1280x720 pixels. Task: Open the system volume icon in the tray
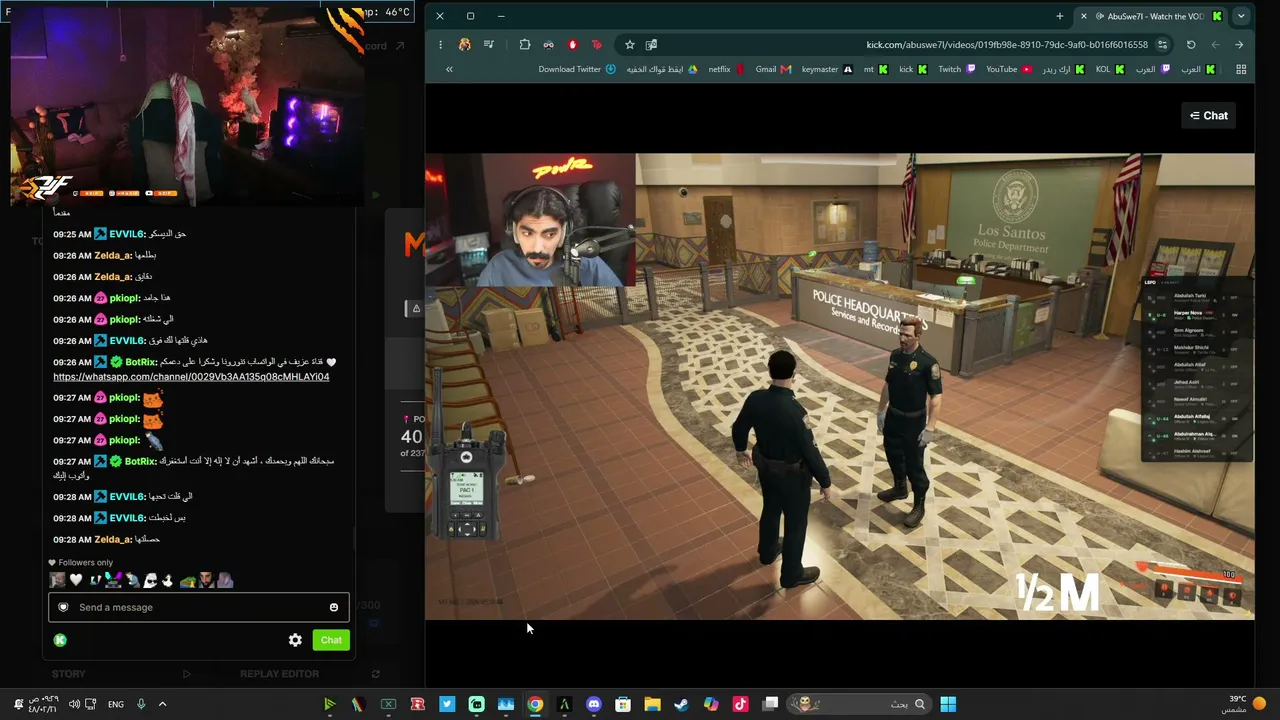coord(74,704)
